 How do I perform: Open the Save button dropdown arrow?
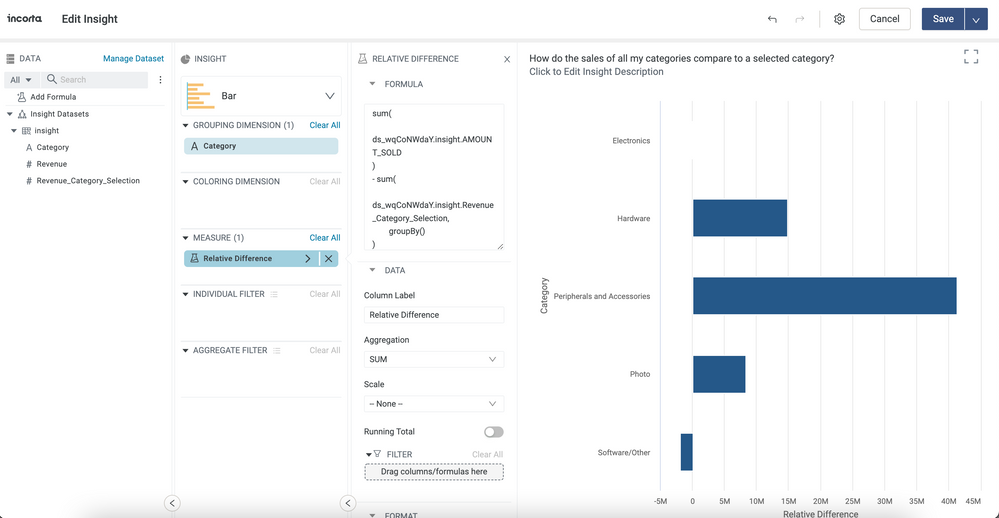click(x=977, y=19)
